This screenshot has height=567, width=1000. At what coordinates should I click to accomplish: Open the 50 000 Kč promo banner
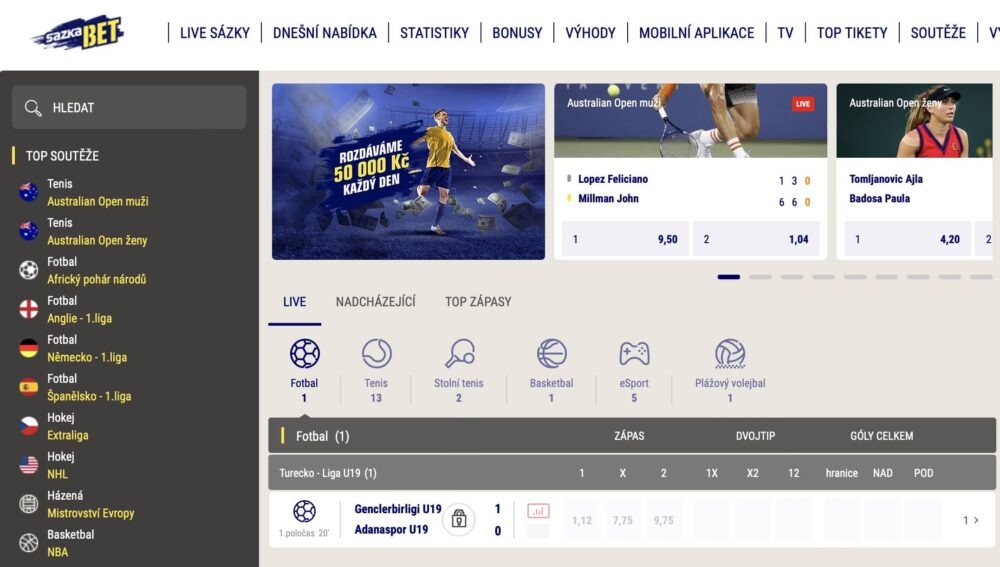pyautogui.click(x=408, y=172)
